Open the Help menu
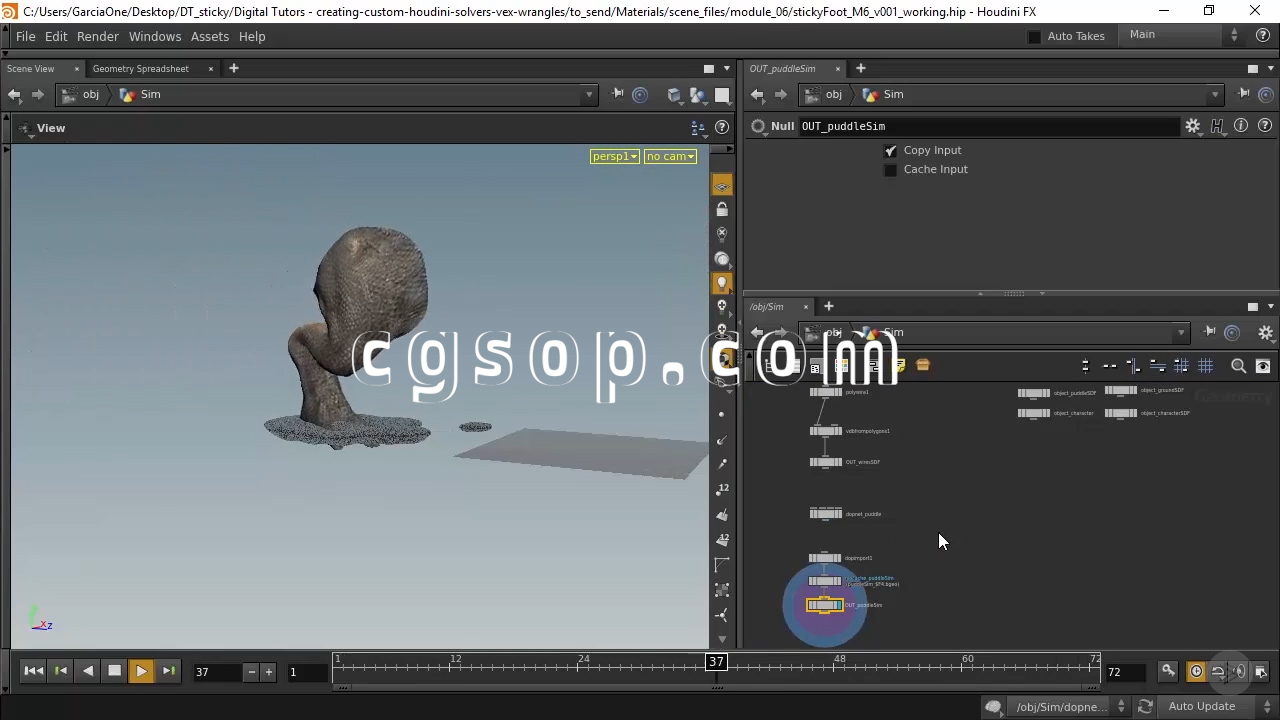The height and width of the screenshot is (720, 1280). coord(252,36)
